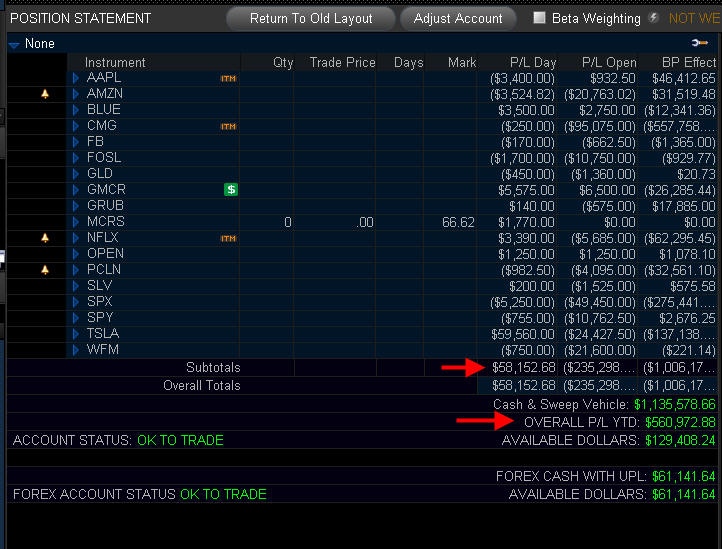
Task: Click the lightning icon next to Beta Weighting
Action: [653, 18]
